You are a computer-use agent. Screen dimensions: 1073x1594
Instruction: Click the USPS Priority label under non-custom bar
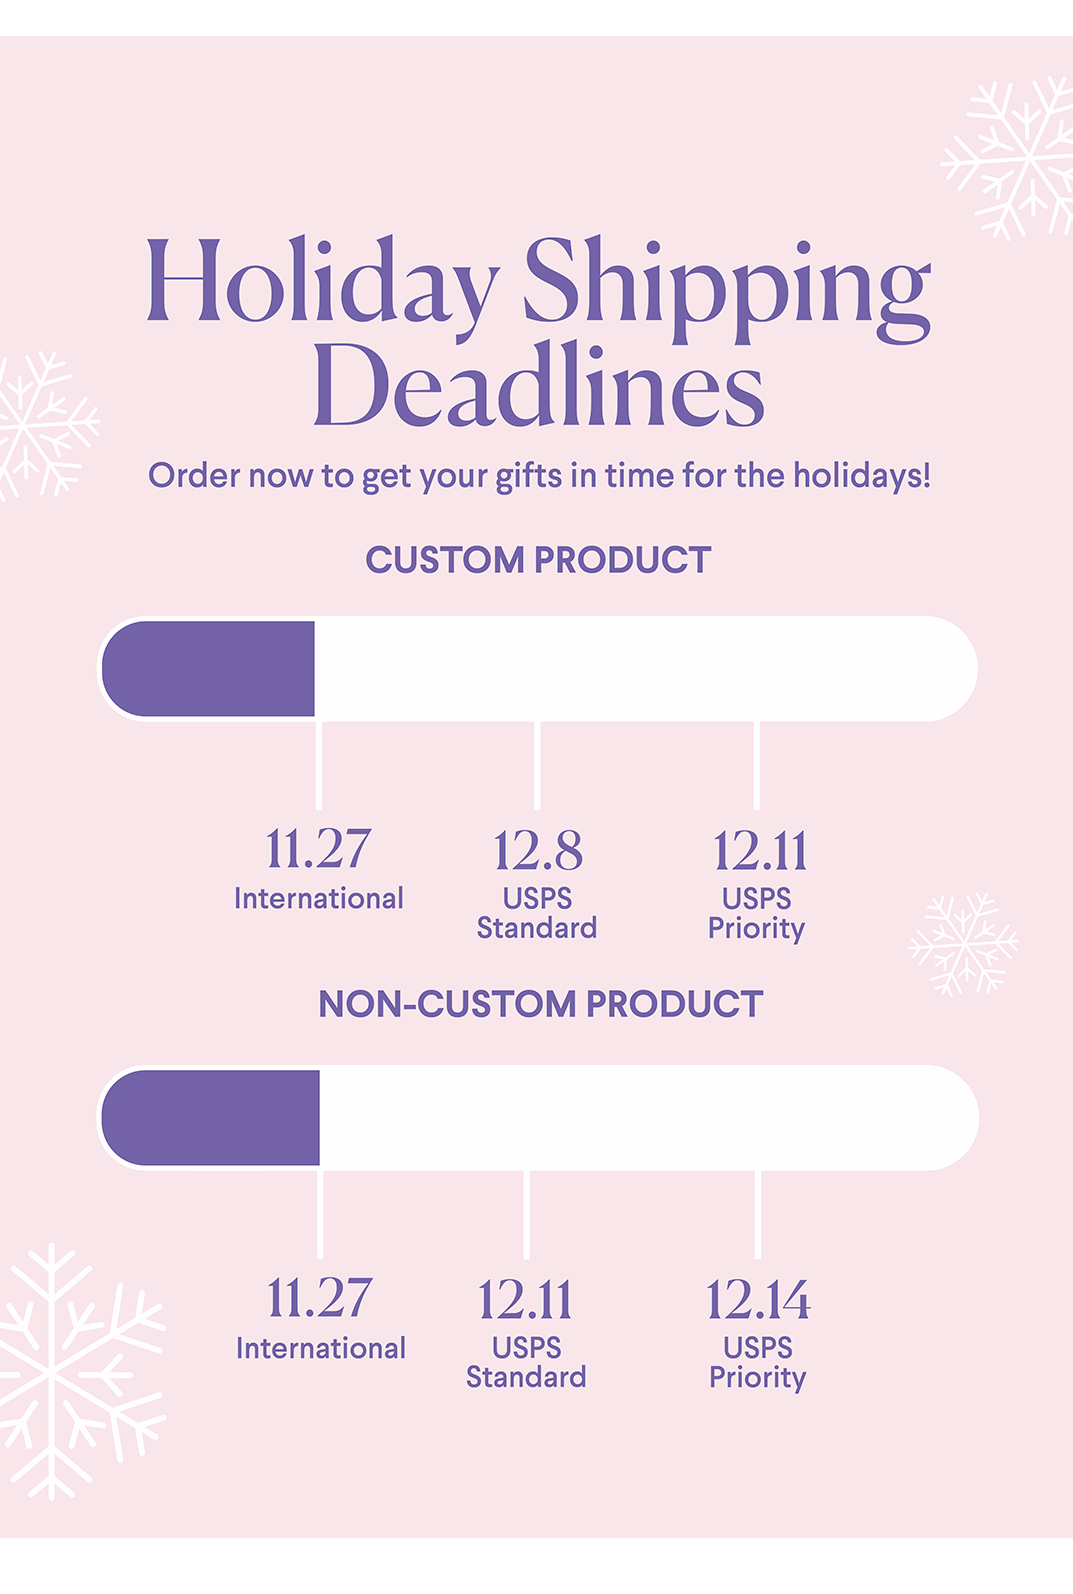point(758,1363)
